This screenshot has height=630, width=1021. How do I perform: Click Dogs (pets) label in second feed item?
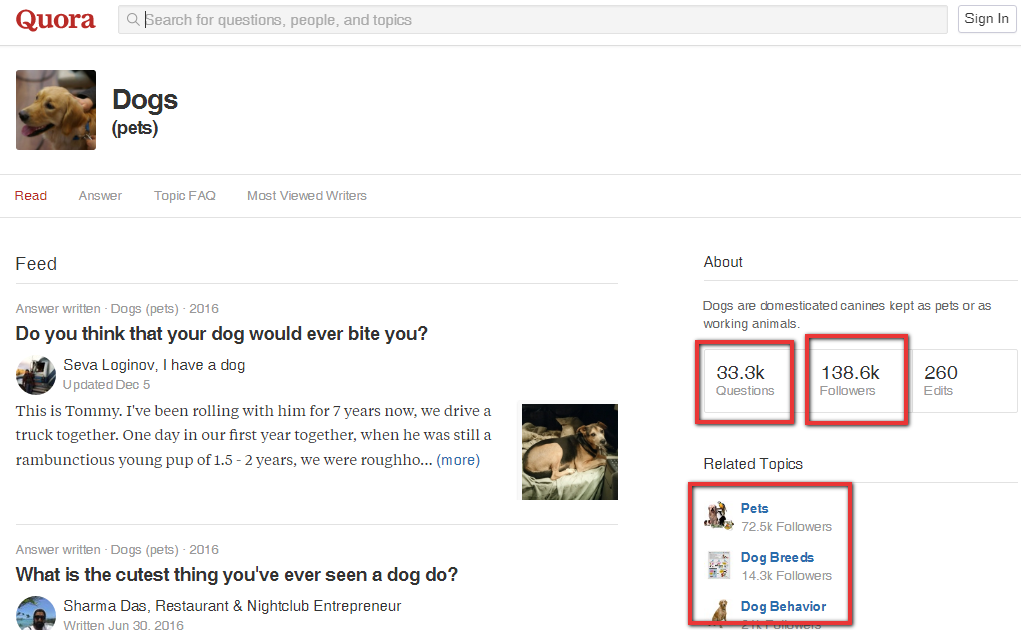coord(145,550)
